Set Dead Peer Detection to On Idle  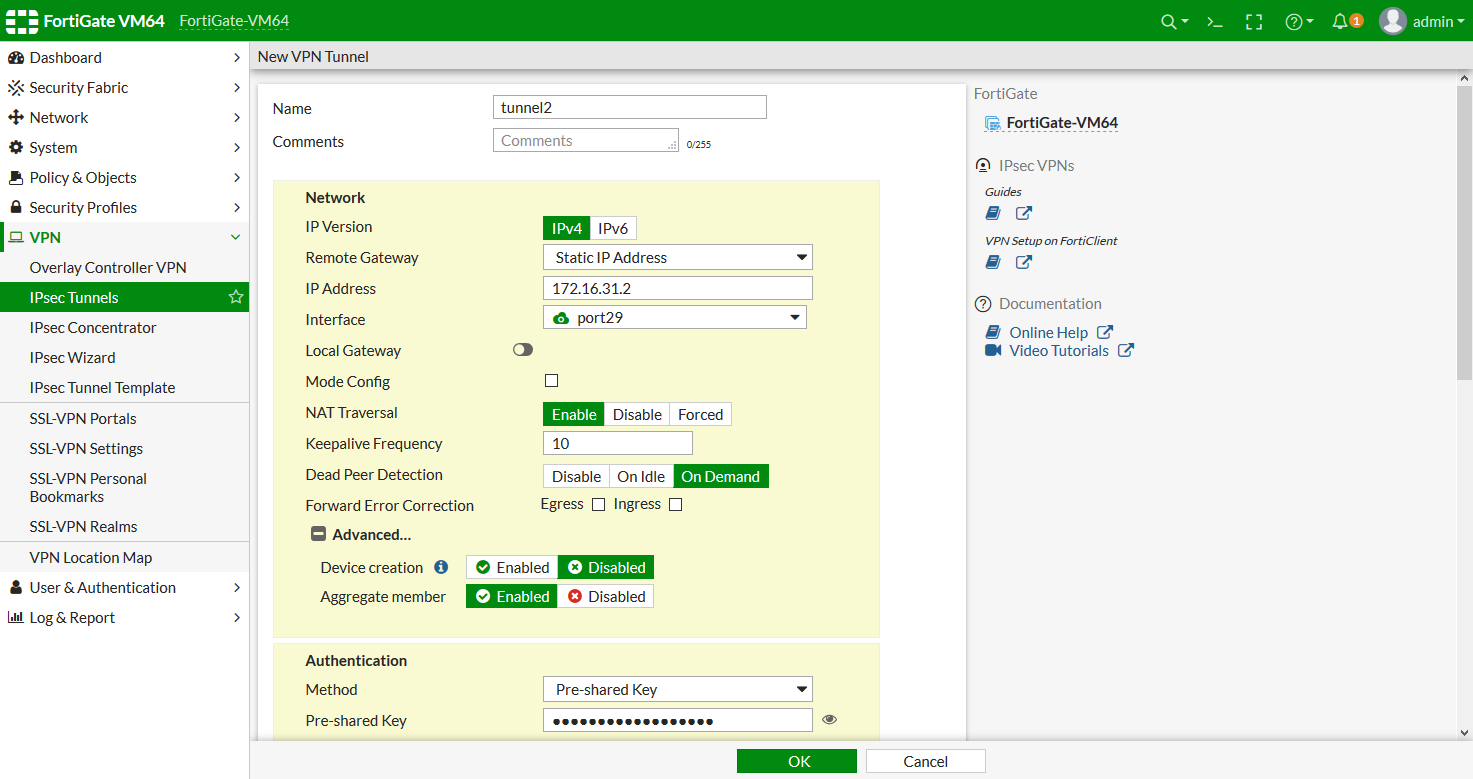(641, 476)
